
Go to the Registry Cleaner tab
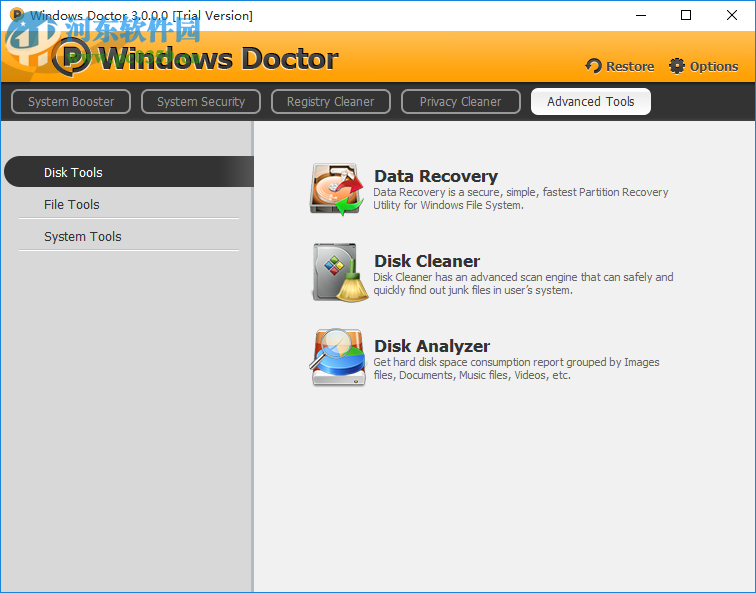click(331, 102)
